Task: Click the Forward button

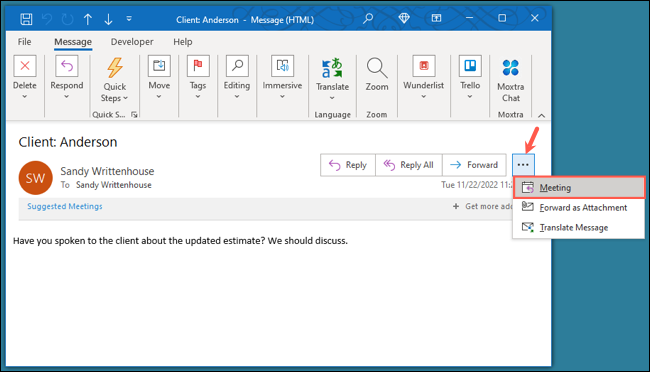Action: coord(474,165)
